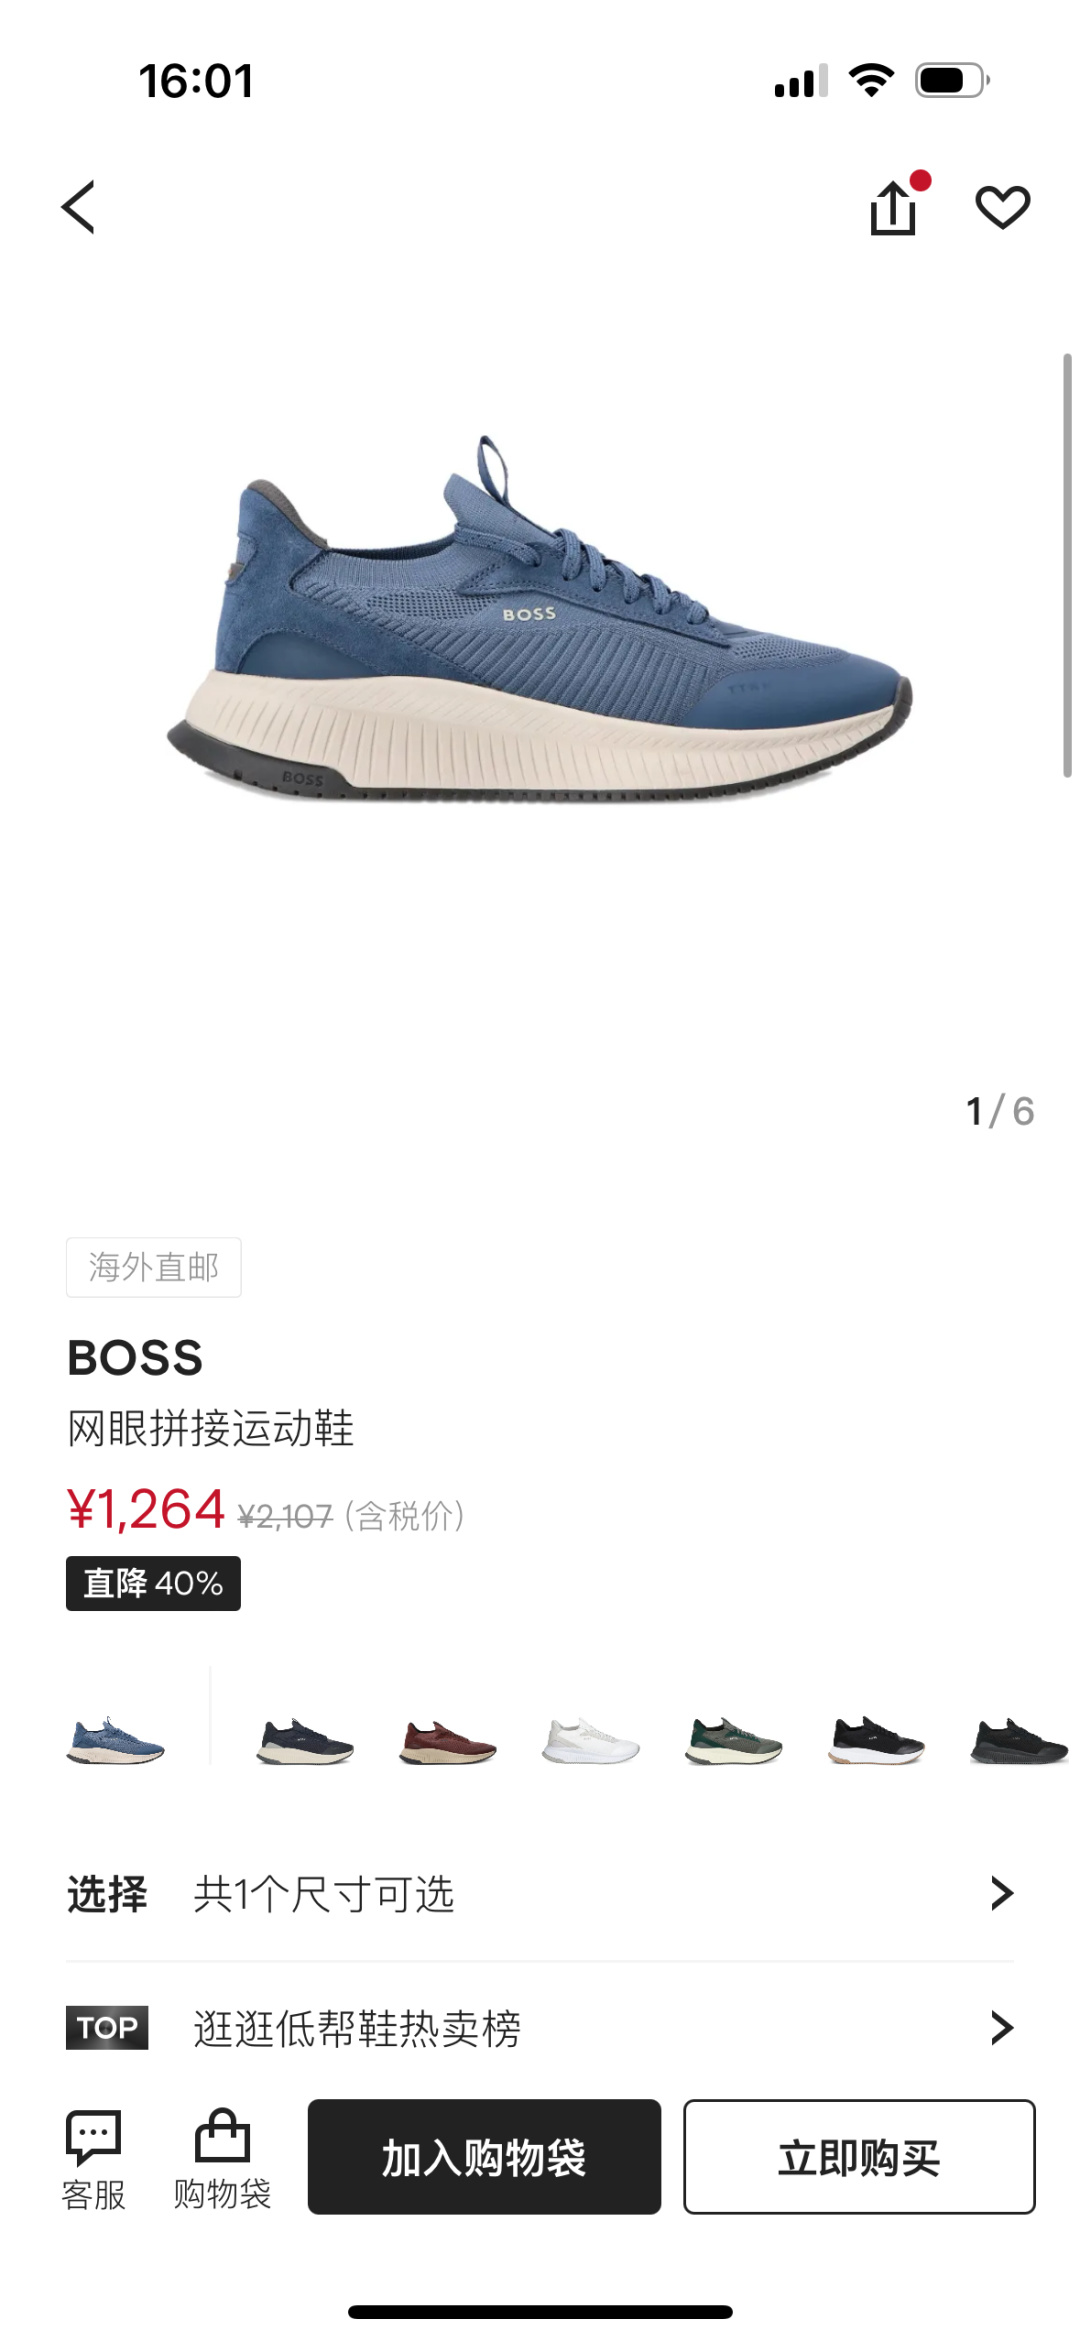Select the burgundy red shoe color
The height and width of the screenshot is (2341, 1080).
447,1741
